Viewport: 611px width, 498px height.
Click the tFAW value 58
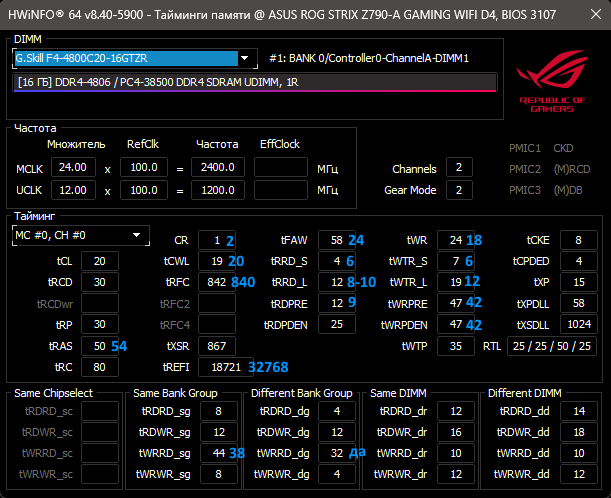[337, 240]
